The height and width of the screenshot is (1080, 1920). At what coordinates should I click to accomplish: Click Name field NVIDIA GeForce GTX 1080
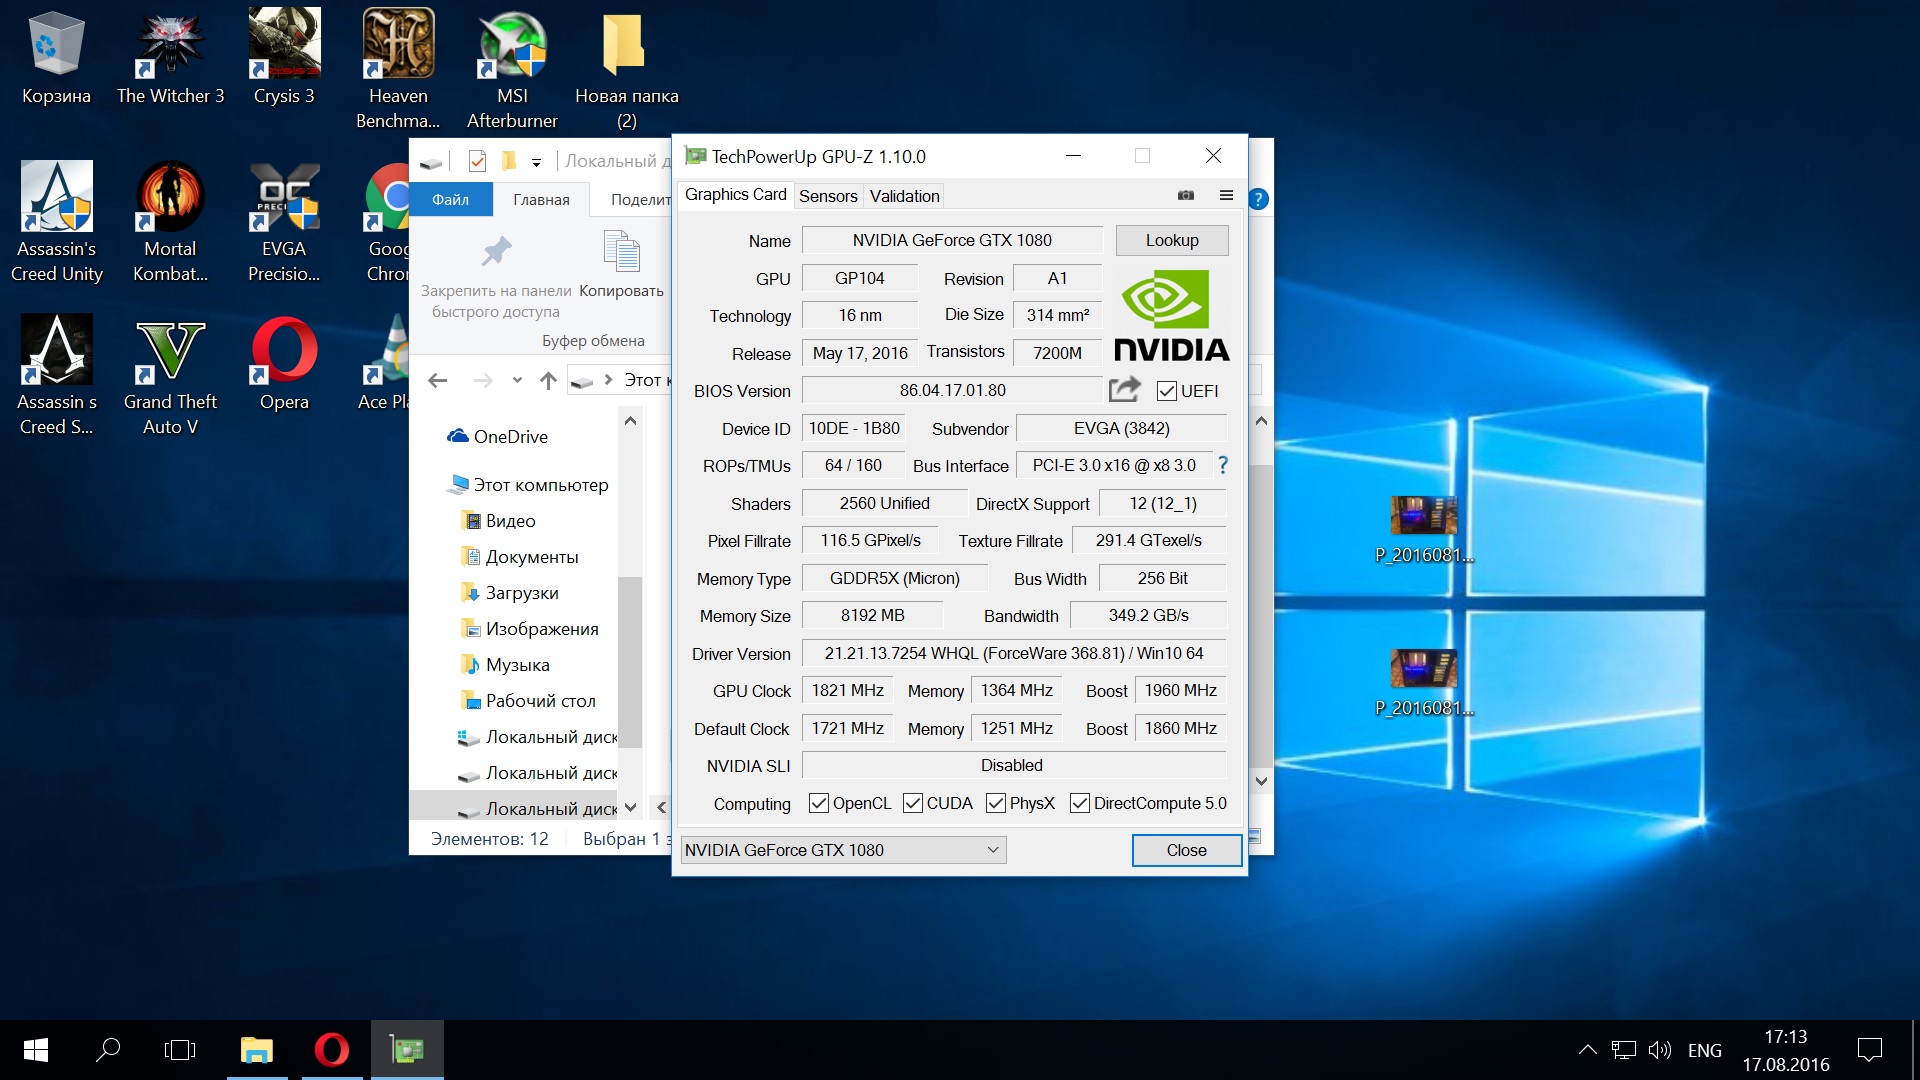coord(952,240)
